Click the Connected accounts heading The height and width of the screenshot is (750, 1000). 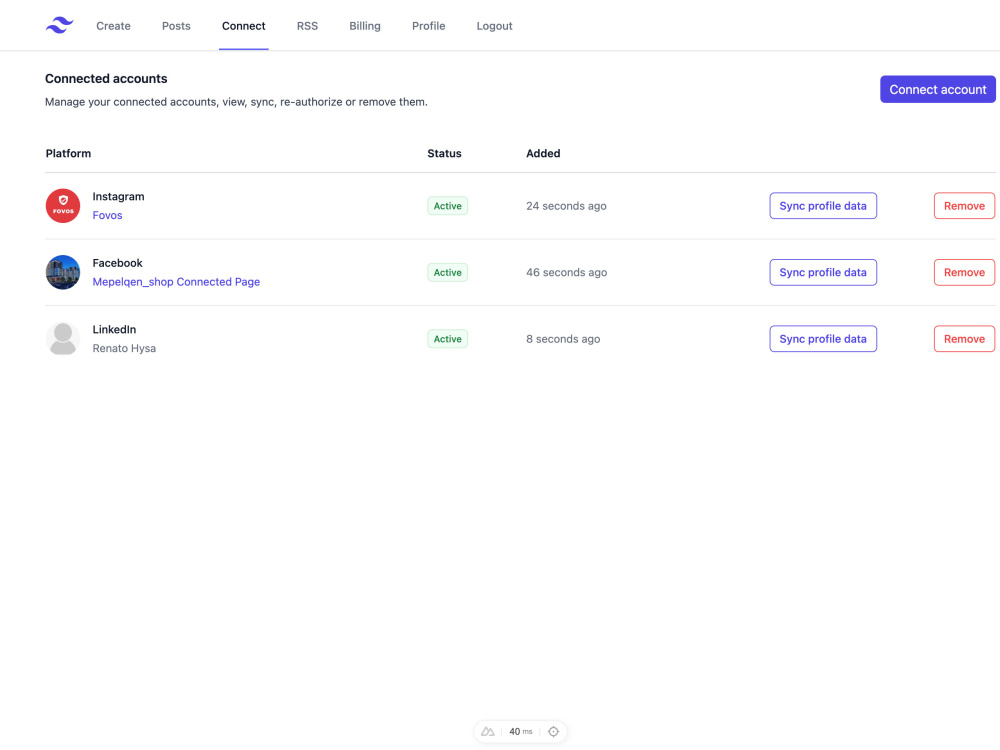point(106,78)
